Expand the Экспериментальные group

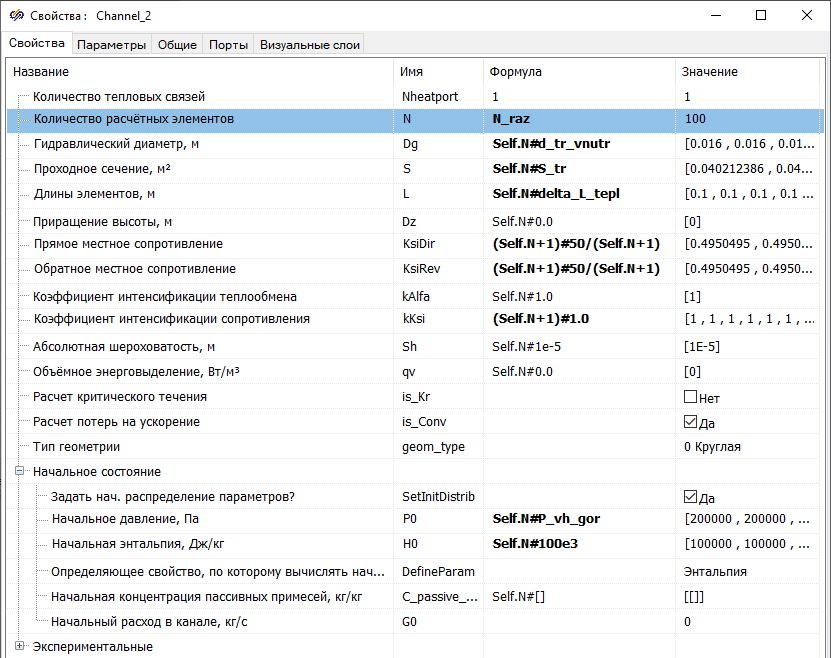(x=19, y=647)
